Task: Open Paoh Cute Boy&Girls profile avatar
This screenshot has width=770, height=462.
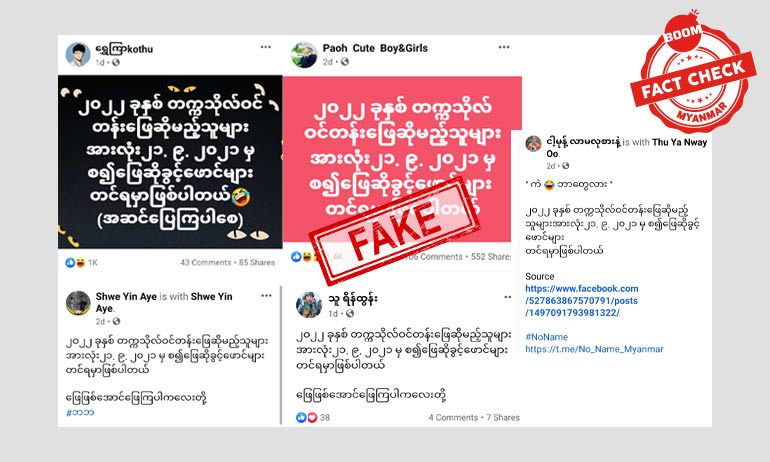Action: (x=304, y=54)
